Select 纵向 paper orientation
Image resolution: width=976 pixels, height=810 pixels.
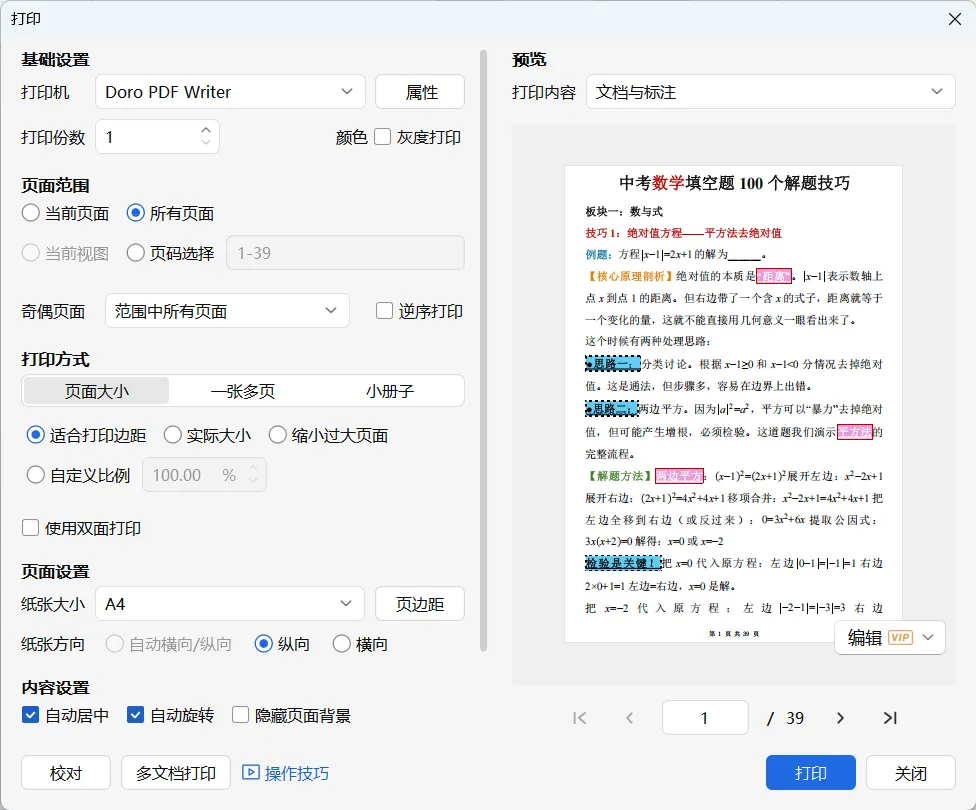(x=263, y=644)
